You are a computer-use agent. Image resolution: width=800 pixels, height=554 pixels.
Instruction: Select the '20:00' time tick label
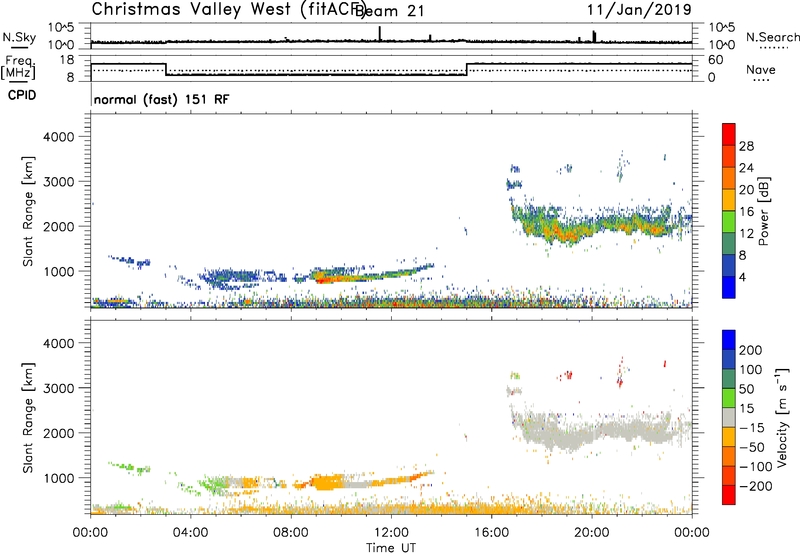tap(592, 533)
